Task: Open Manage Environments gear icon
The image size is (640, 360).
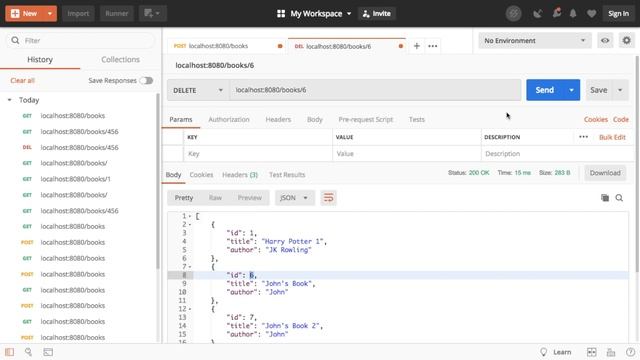Action: tap(627, 40)
